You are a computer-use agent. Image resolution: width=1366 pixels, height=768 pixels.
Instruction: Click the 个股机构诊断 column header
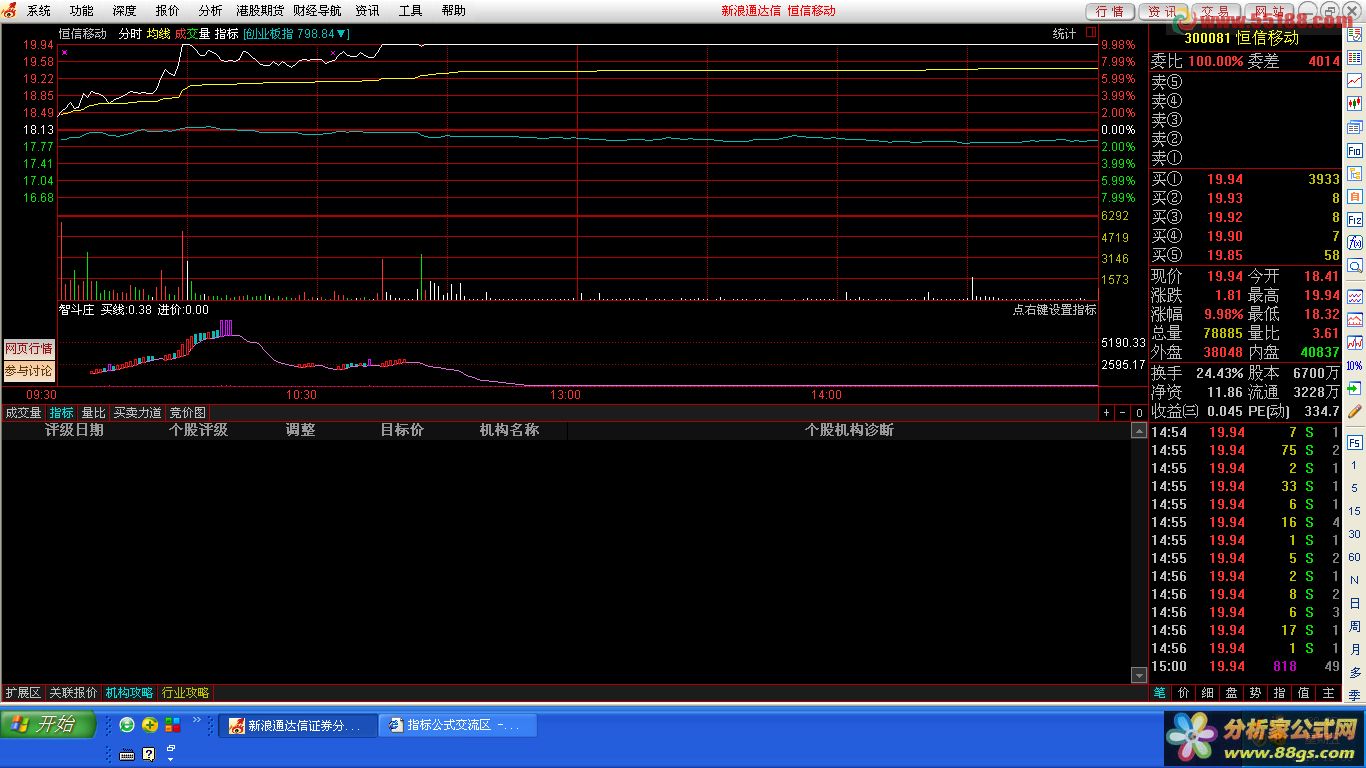point(849,430)
